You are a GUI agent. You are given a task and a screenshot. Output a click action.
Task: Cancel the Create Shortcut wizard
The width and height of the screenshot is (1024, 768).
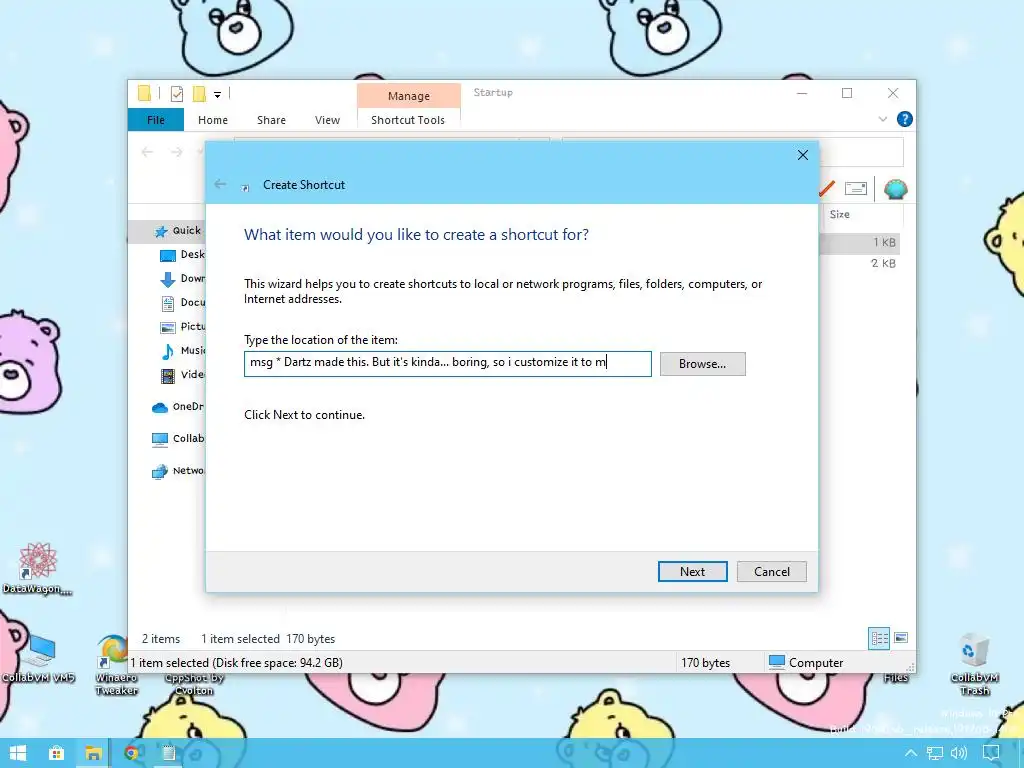click(x=771, y=571)
